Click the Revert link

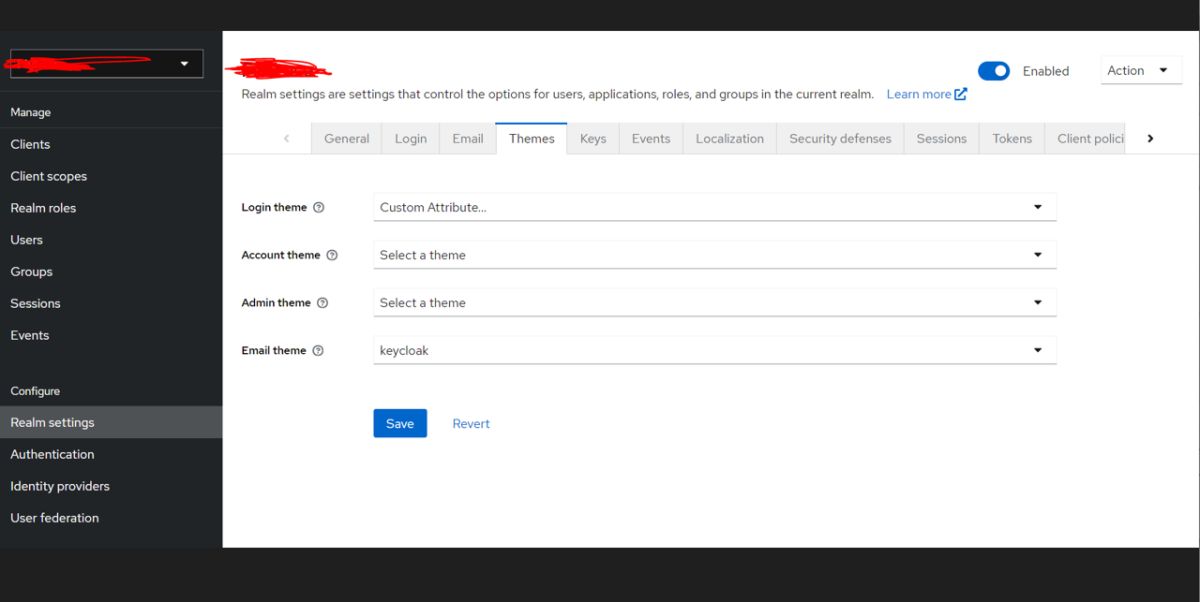tap(471, 423)
